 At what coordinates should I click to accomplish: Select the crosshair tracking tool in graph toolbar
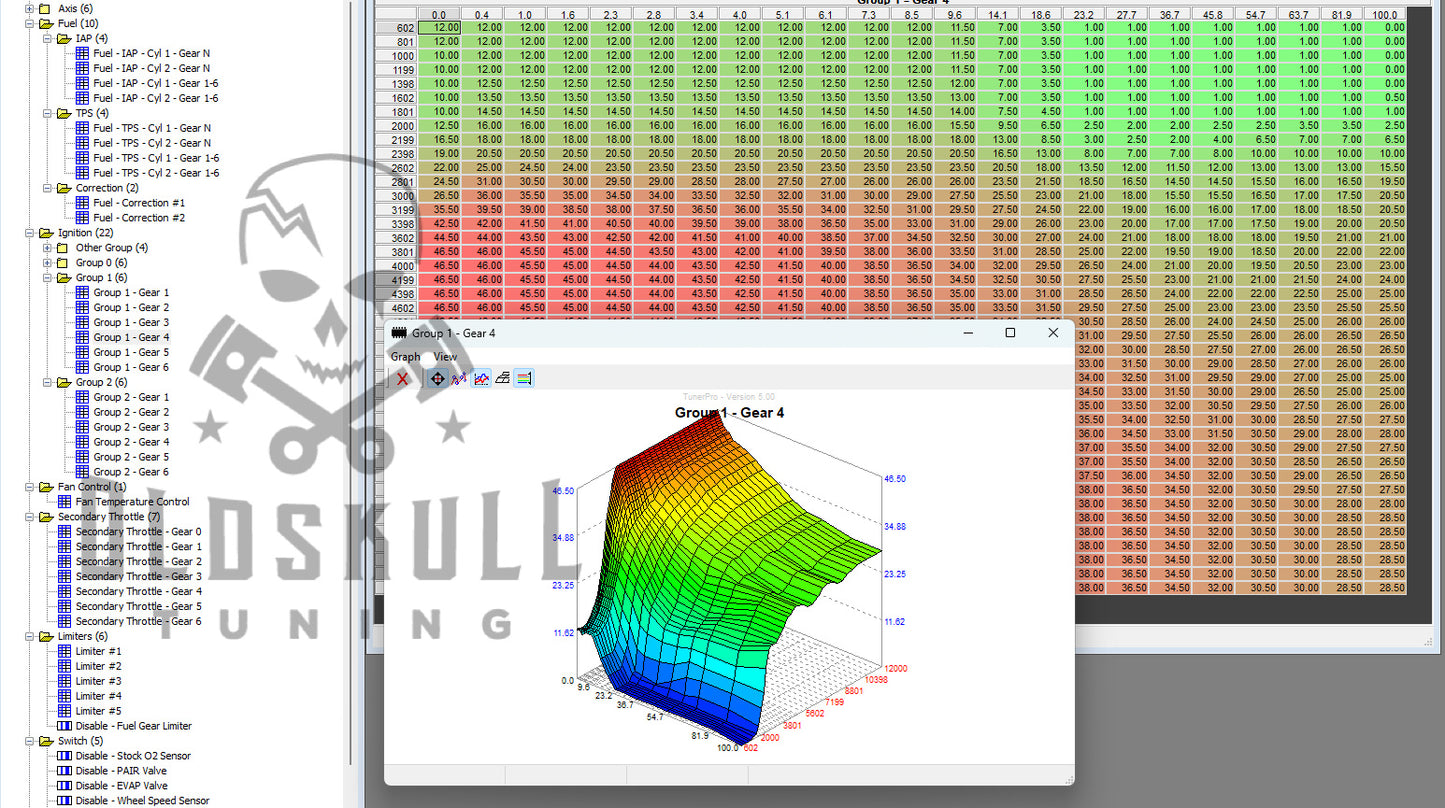point(437,378)
